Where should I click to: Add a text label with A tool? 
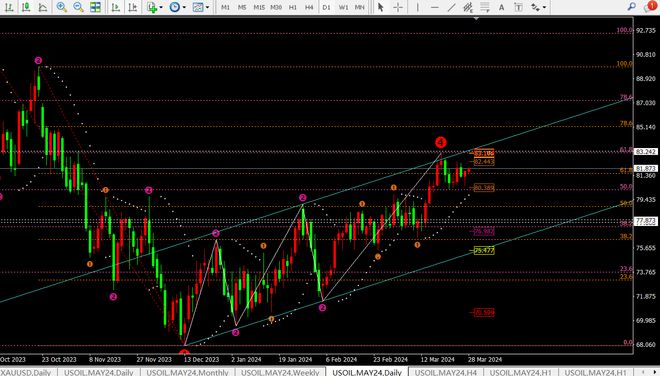click(501, 7)
